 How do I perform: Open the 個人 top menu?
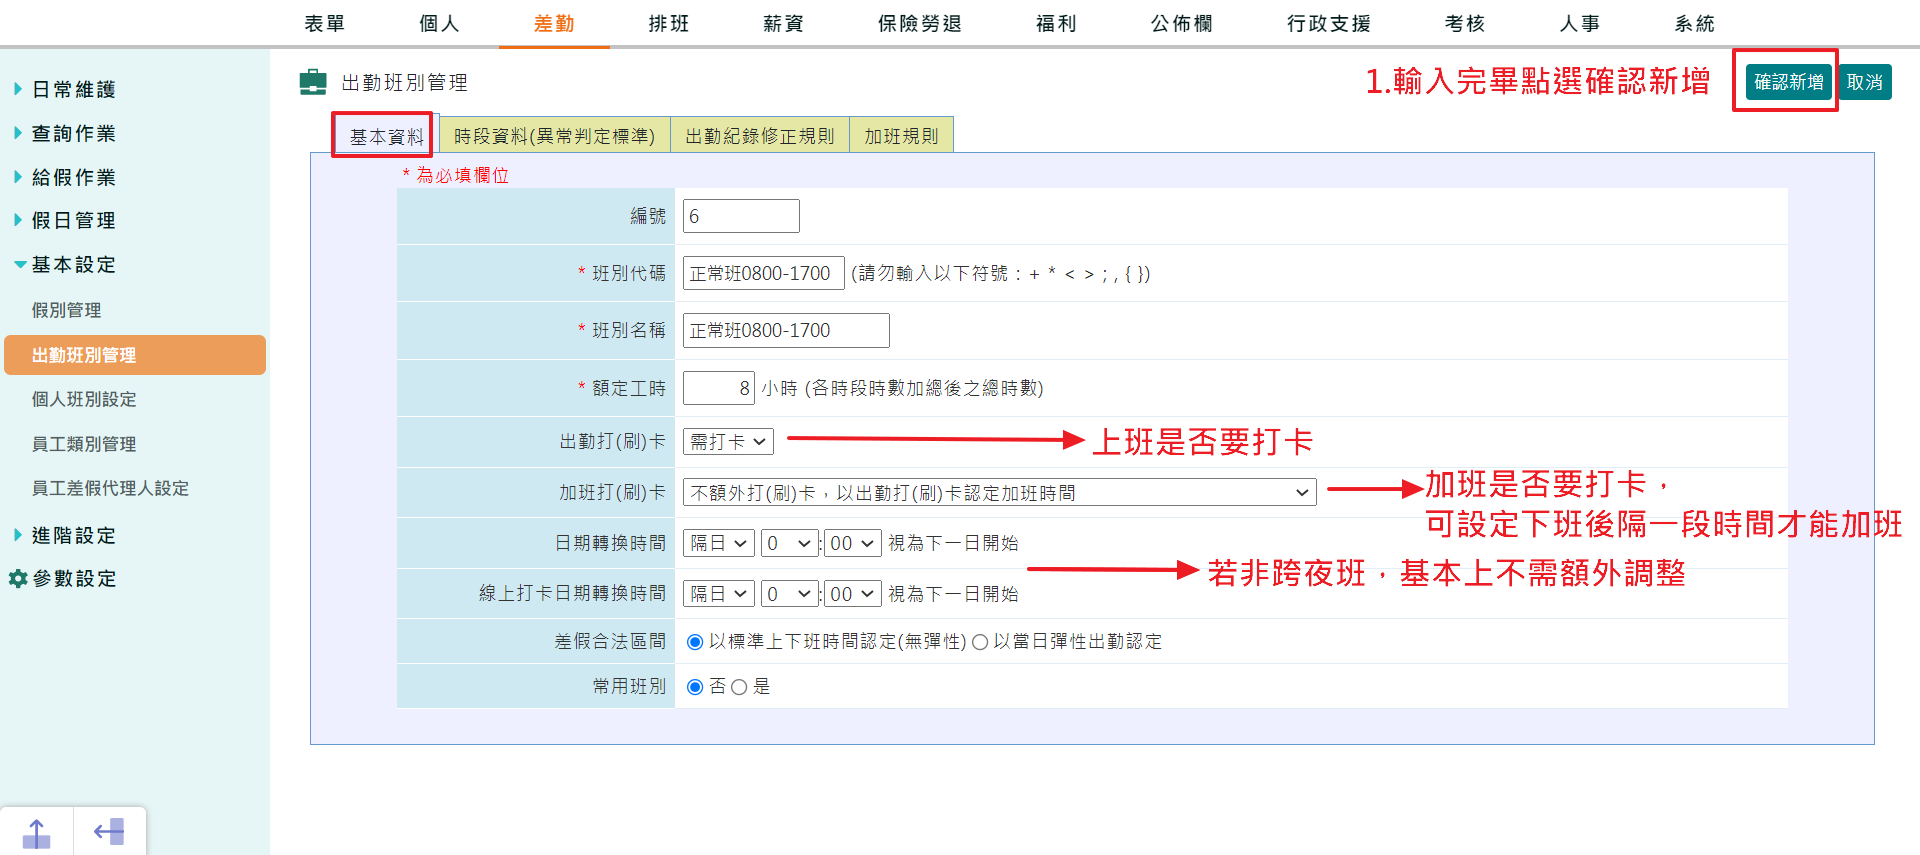440,23
